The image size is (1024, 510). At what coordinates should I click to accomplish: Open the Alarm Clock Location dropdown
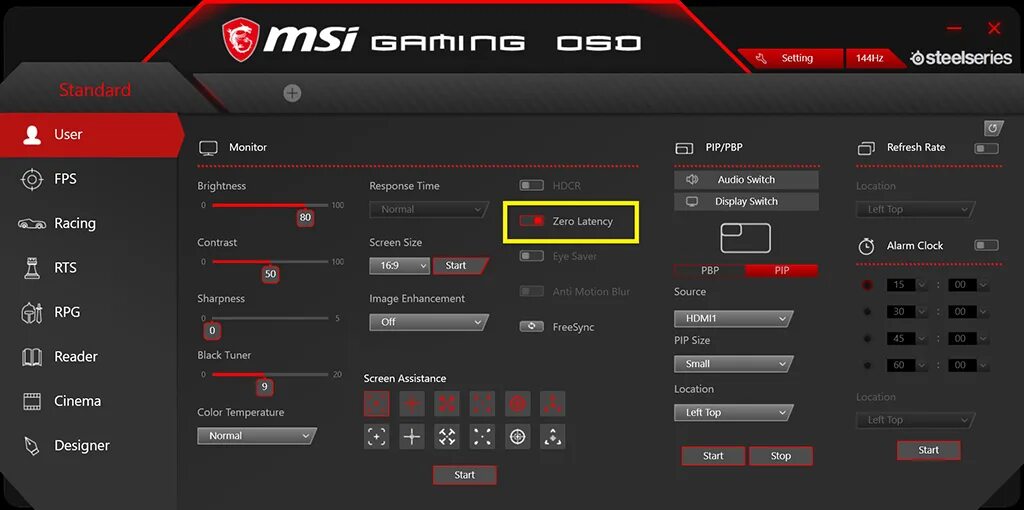click(x=916, y=420)
